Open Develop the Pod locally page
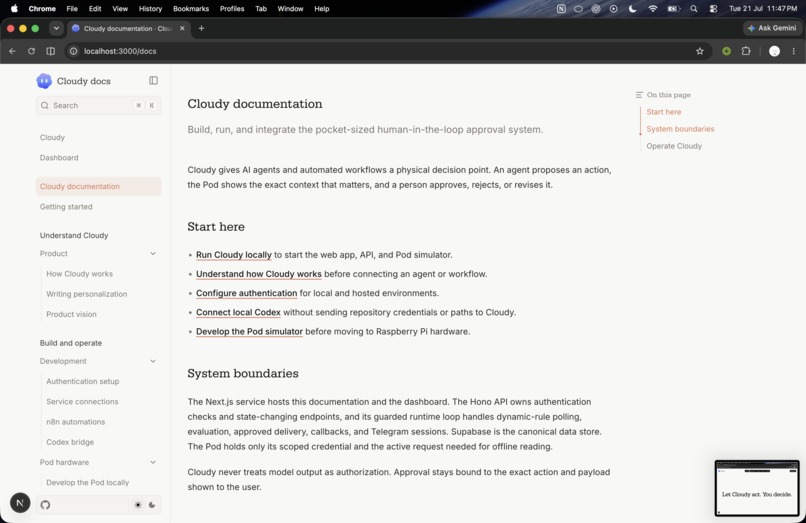 coord(87,482)
